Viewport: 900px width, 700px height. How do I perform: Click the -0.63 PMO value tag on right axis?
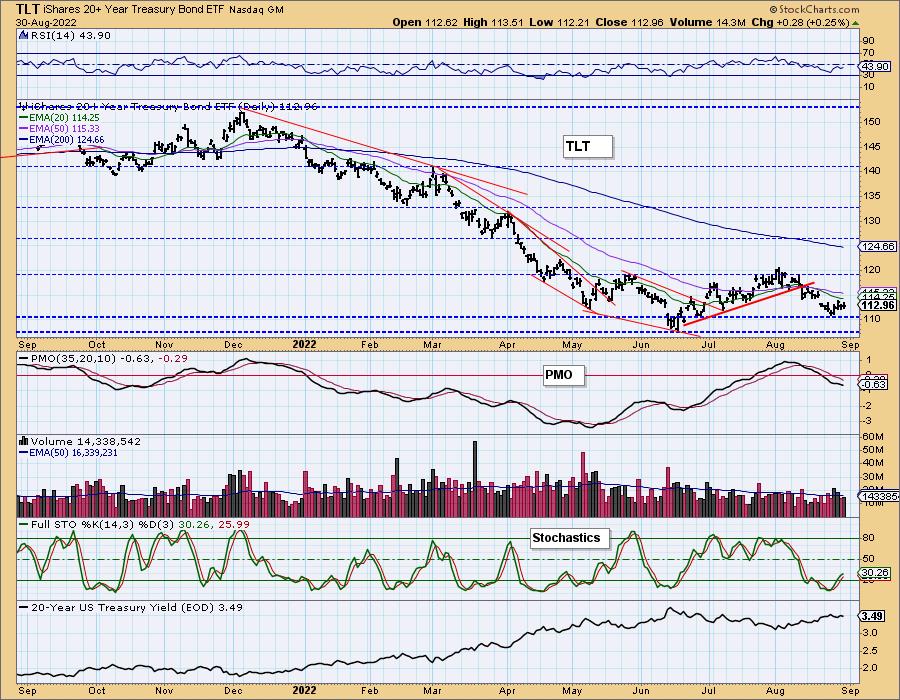[x=875, y=384]
